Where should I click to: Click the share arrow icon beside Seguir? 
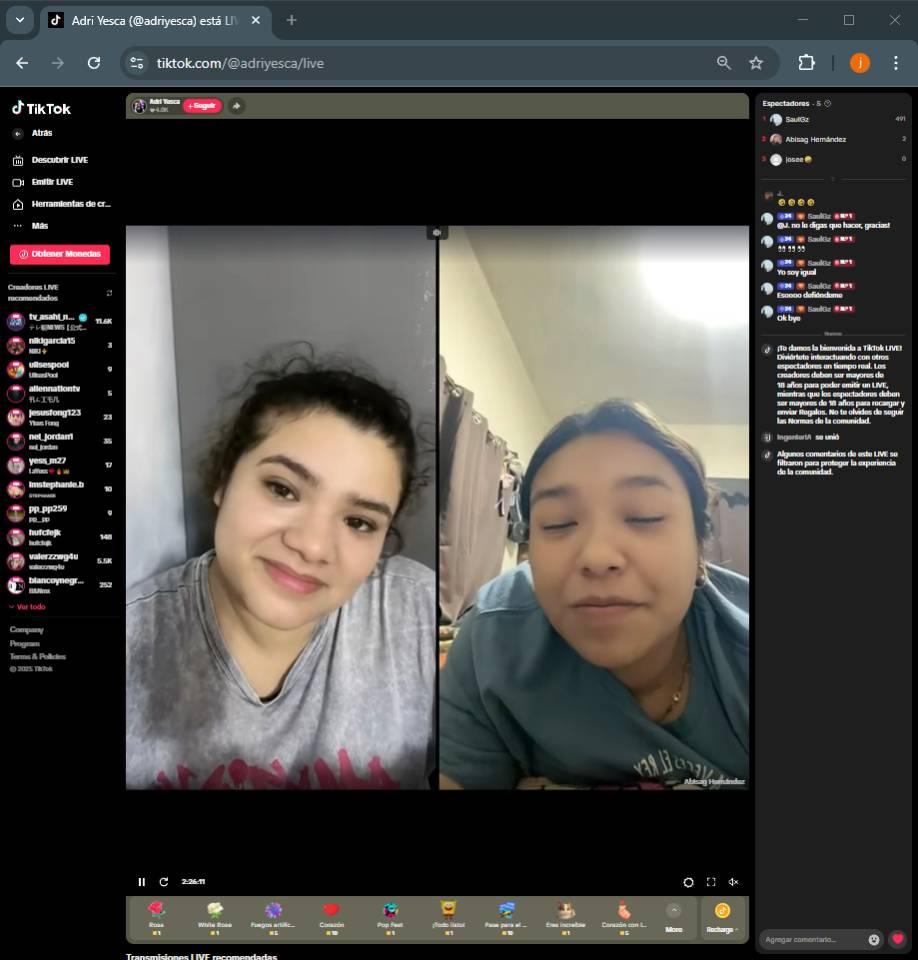point(236,106)
